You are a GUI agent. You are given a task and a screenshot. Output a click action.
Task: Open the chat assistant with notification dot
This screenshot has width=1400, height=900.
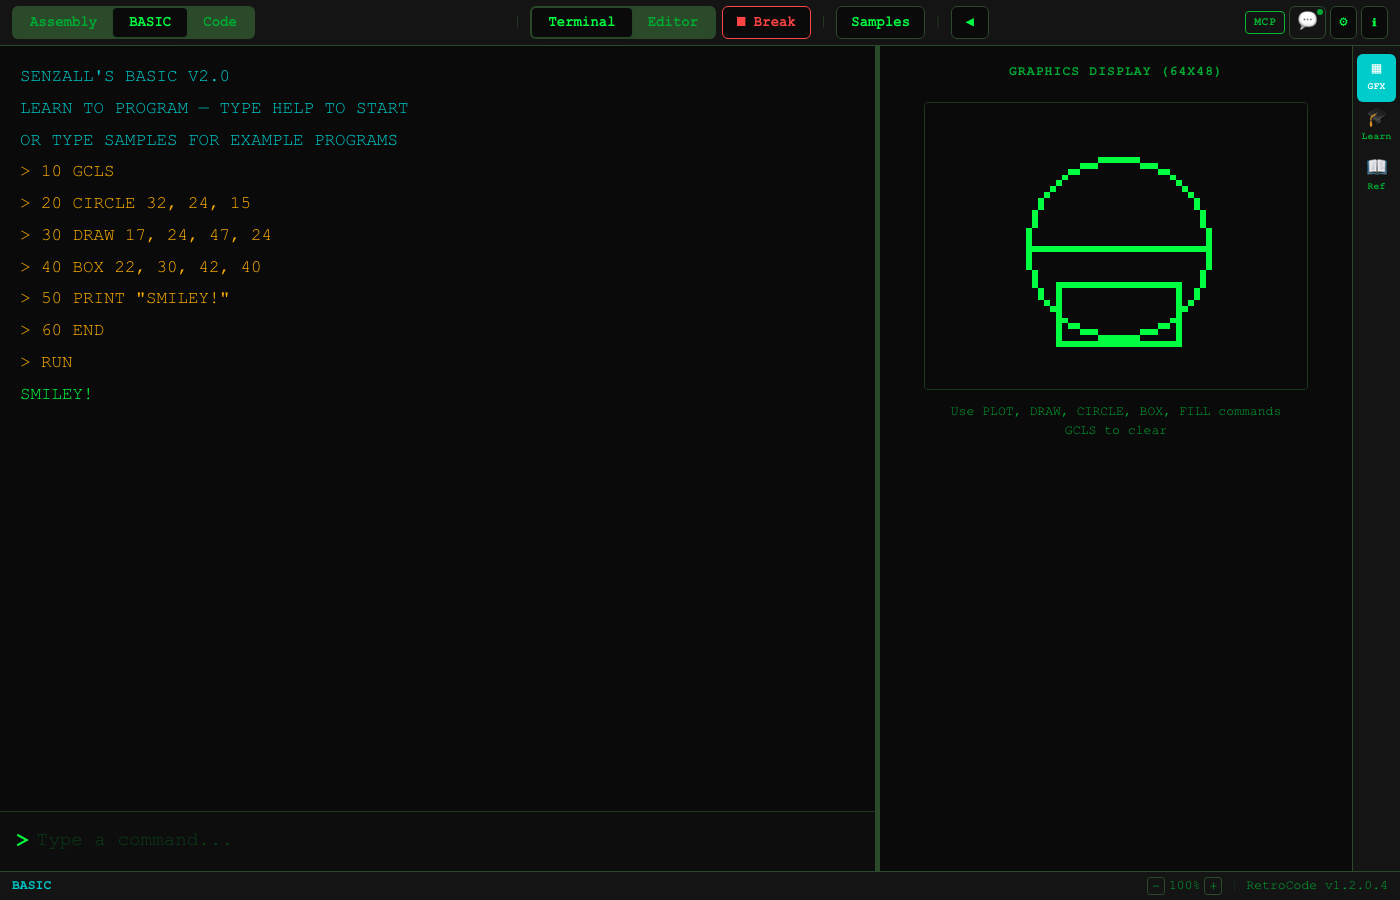point(1307,22)
